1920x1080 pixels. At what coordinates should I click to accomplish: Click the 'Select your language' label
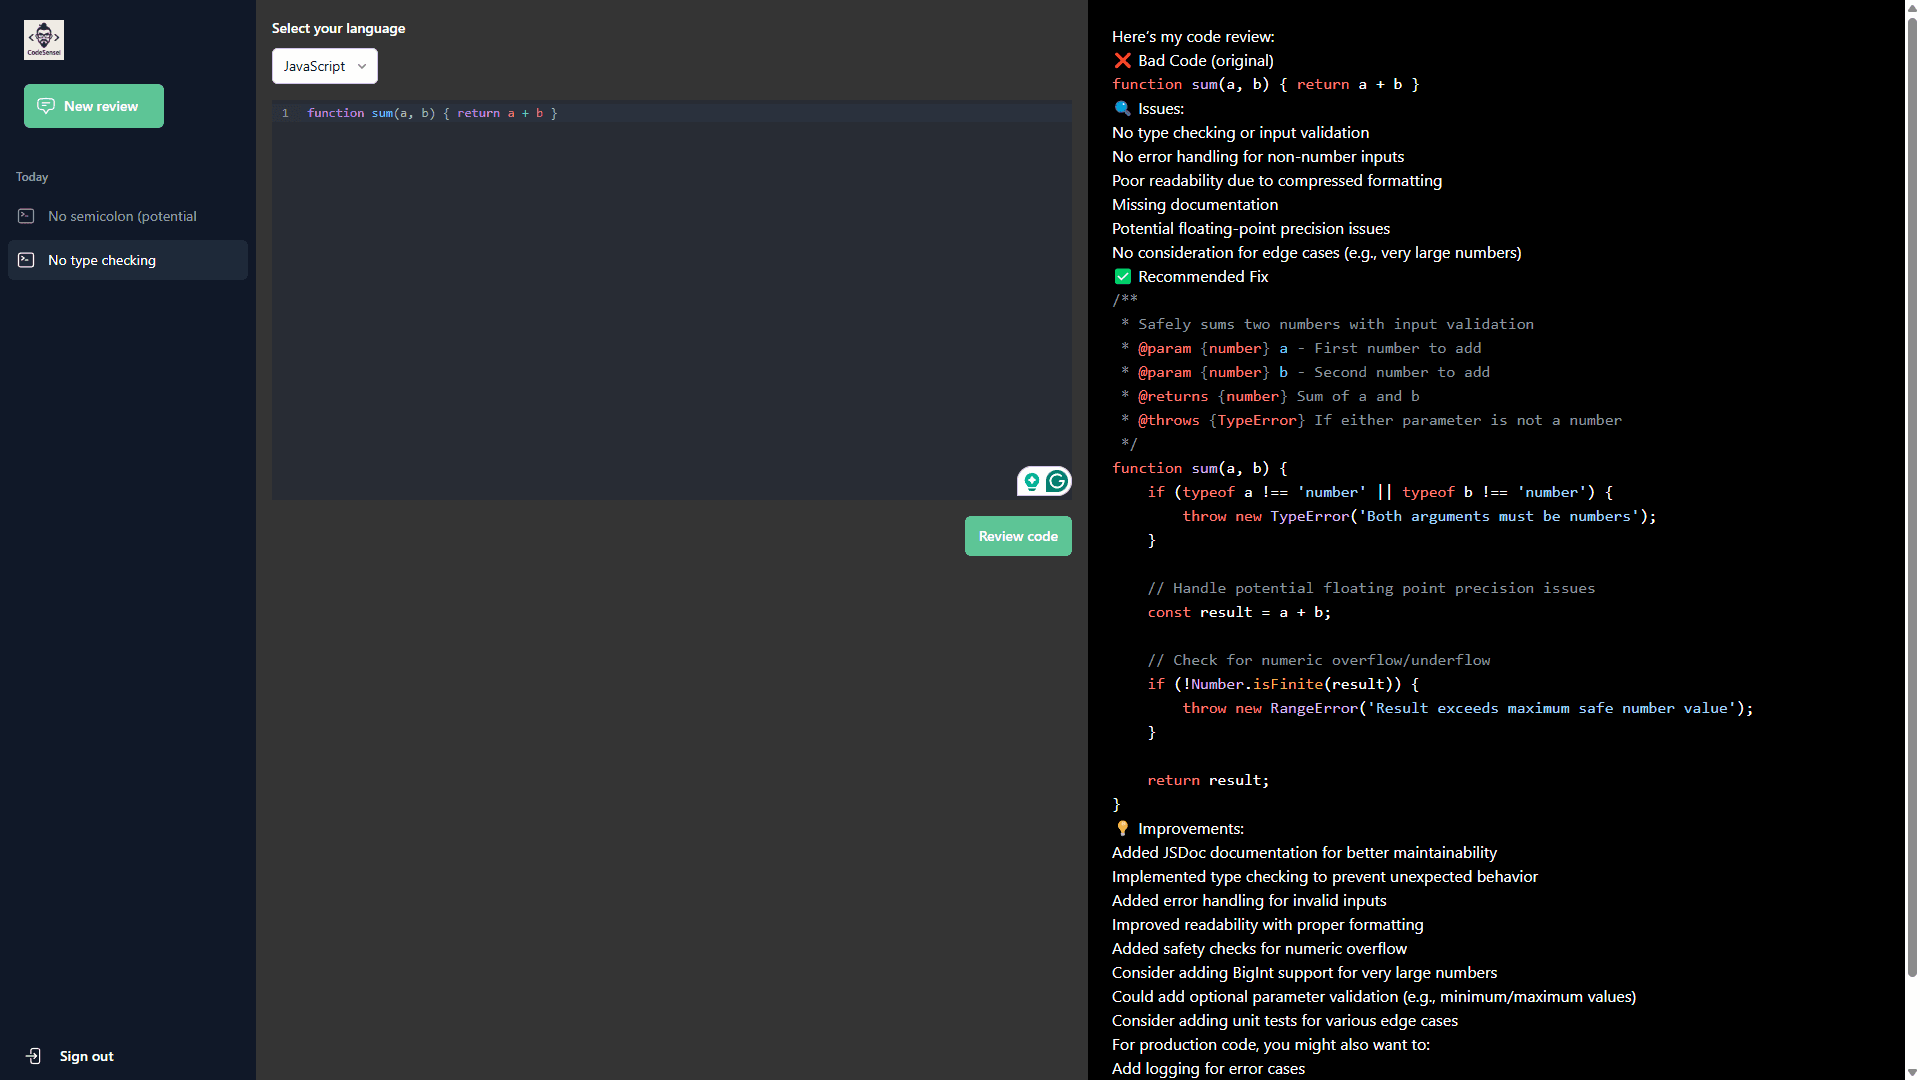(338, 28)
